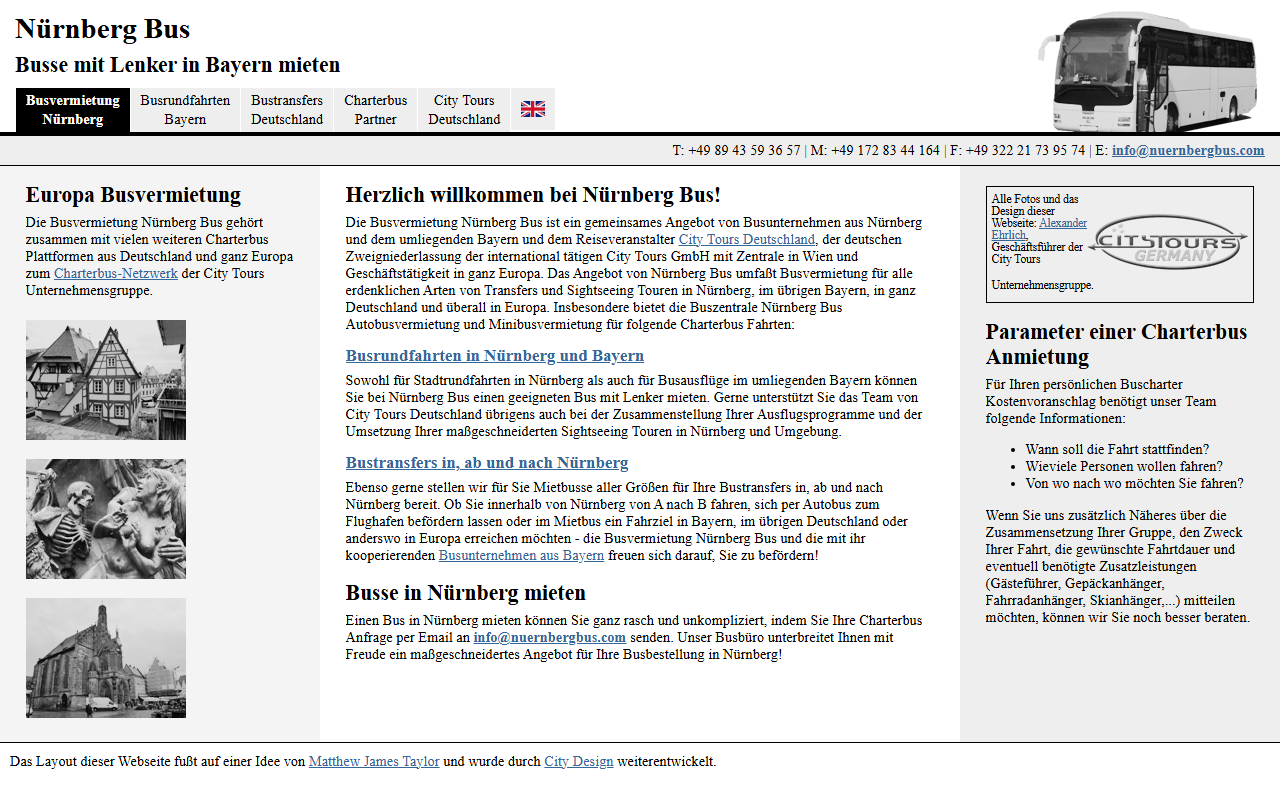Select the Charterbus Partner tab
Screen dimensions: 1280x800
(x=376, y=110)
